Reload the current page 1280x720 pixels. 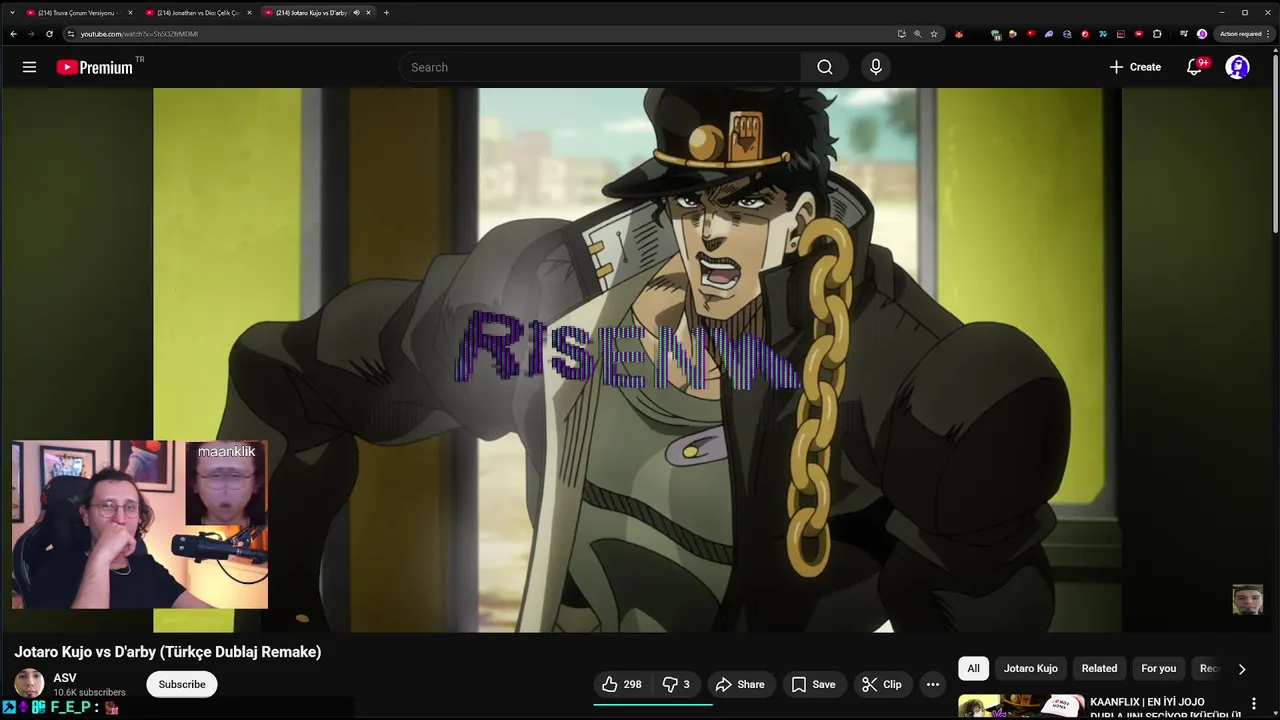[x=49, y=34]
